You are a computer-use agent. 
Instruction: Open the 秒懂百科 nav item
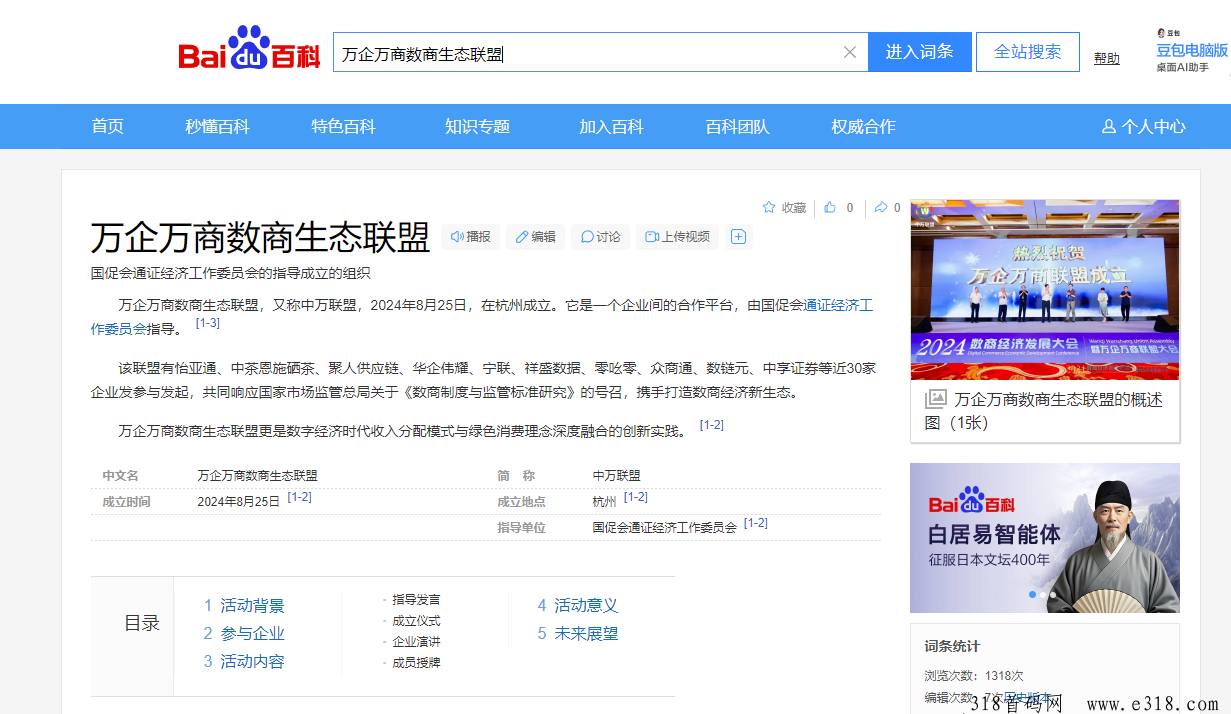[217, 127]
